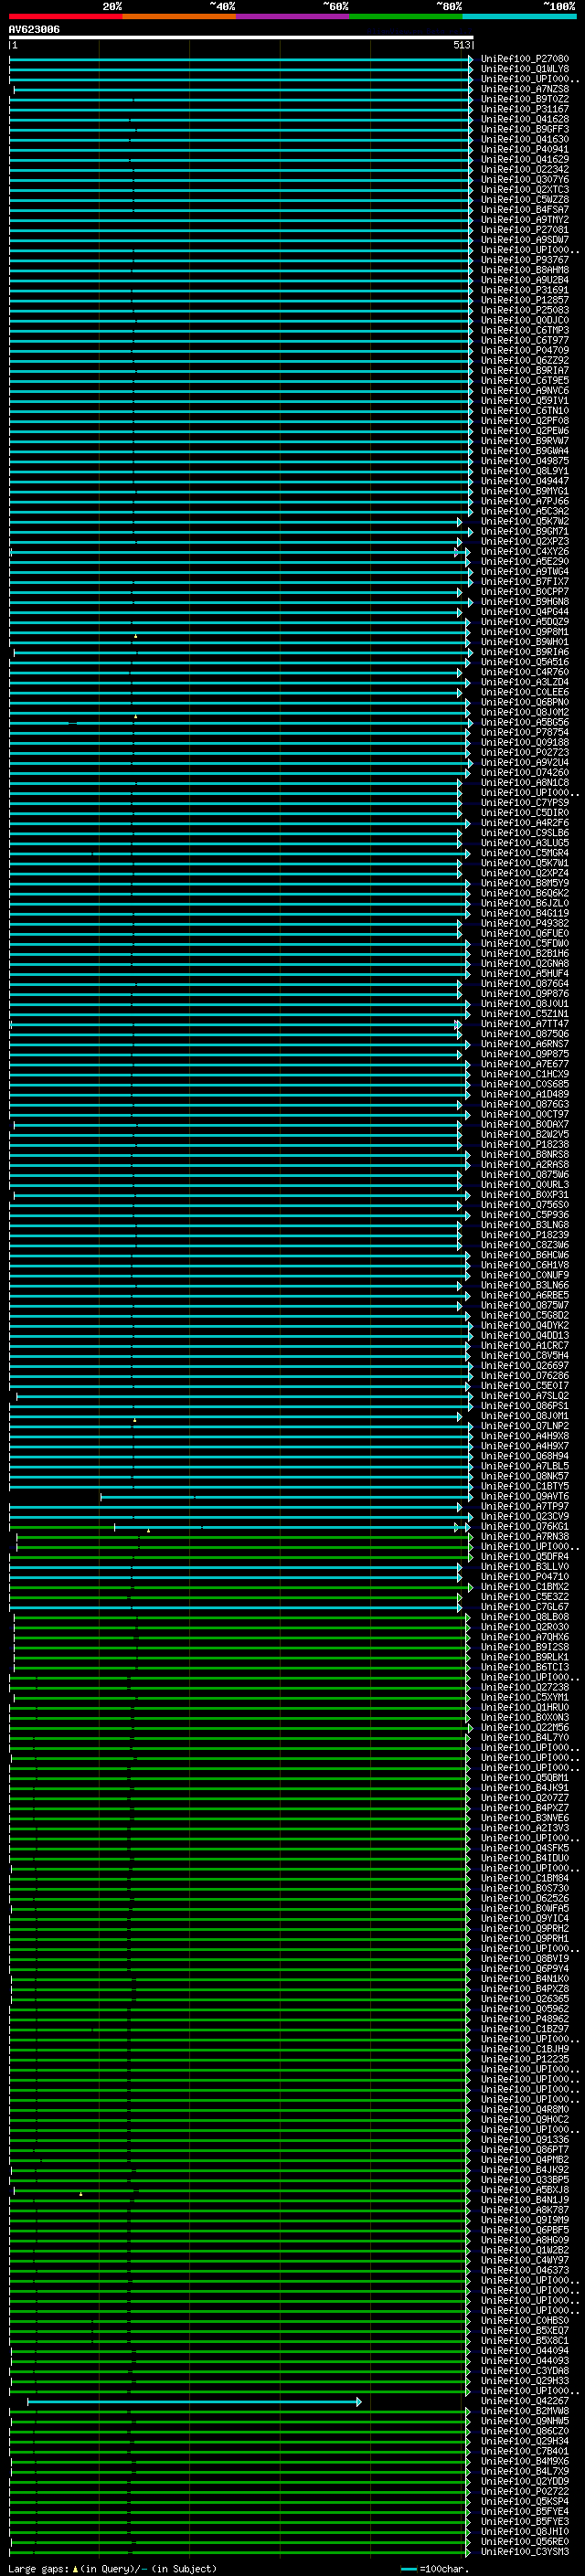Select the UniRef100_C1BMX2 label
The width and height of the screenshot is (585, 2576).
tap(524, 1587)
